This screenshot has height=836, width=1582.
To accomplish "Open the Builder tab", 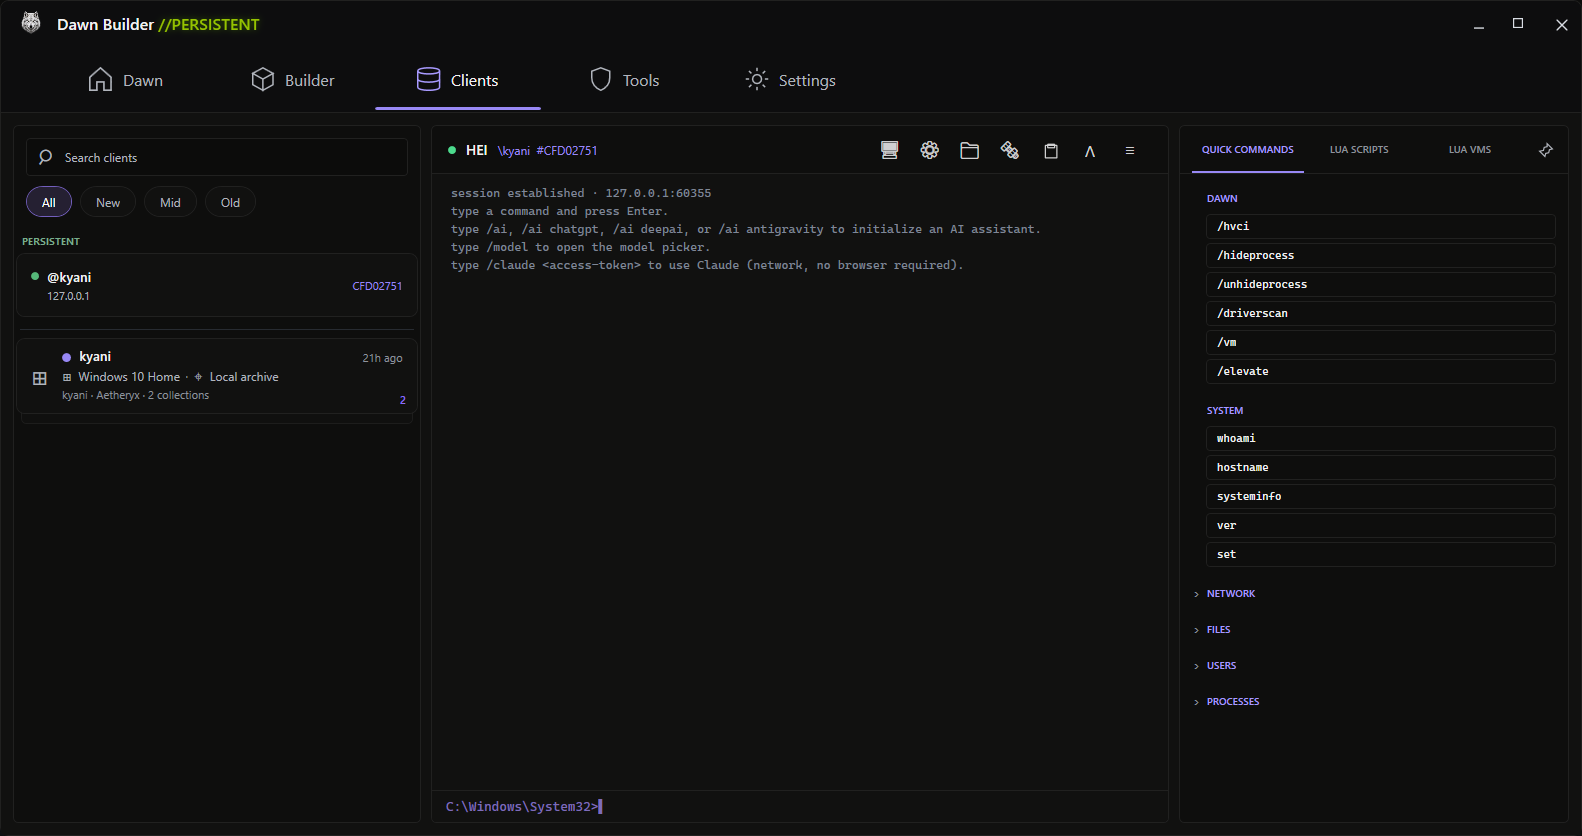I will click(293, 80).
